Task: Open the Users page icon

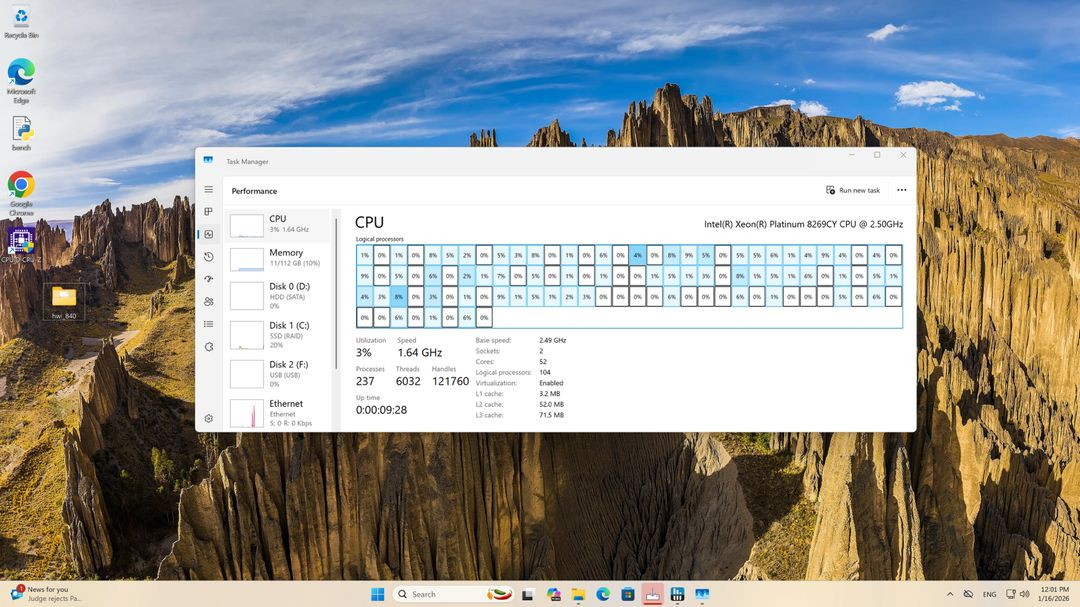Action: click(208, 301)
